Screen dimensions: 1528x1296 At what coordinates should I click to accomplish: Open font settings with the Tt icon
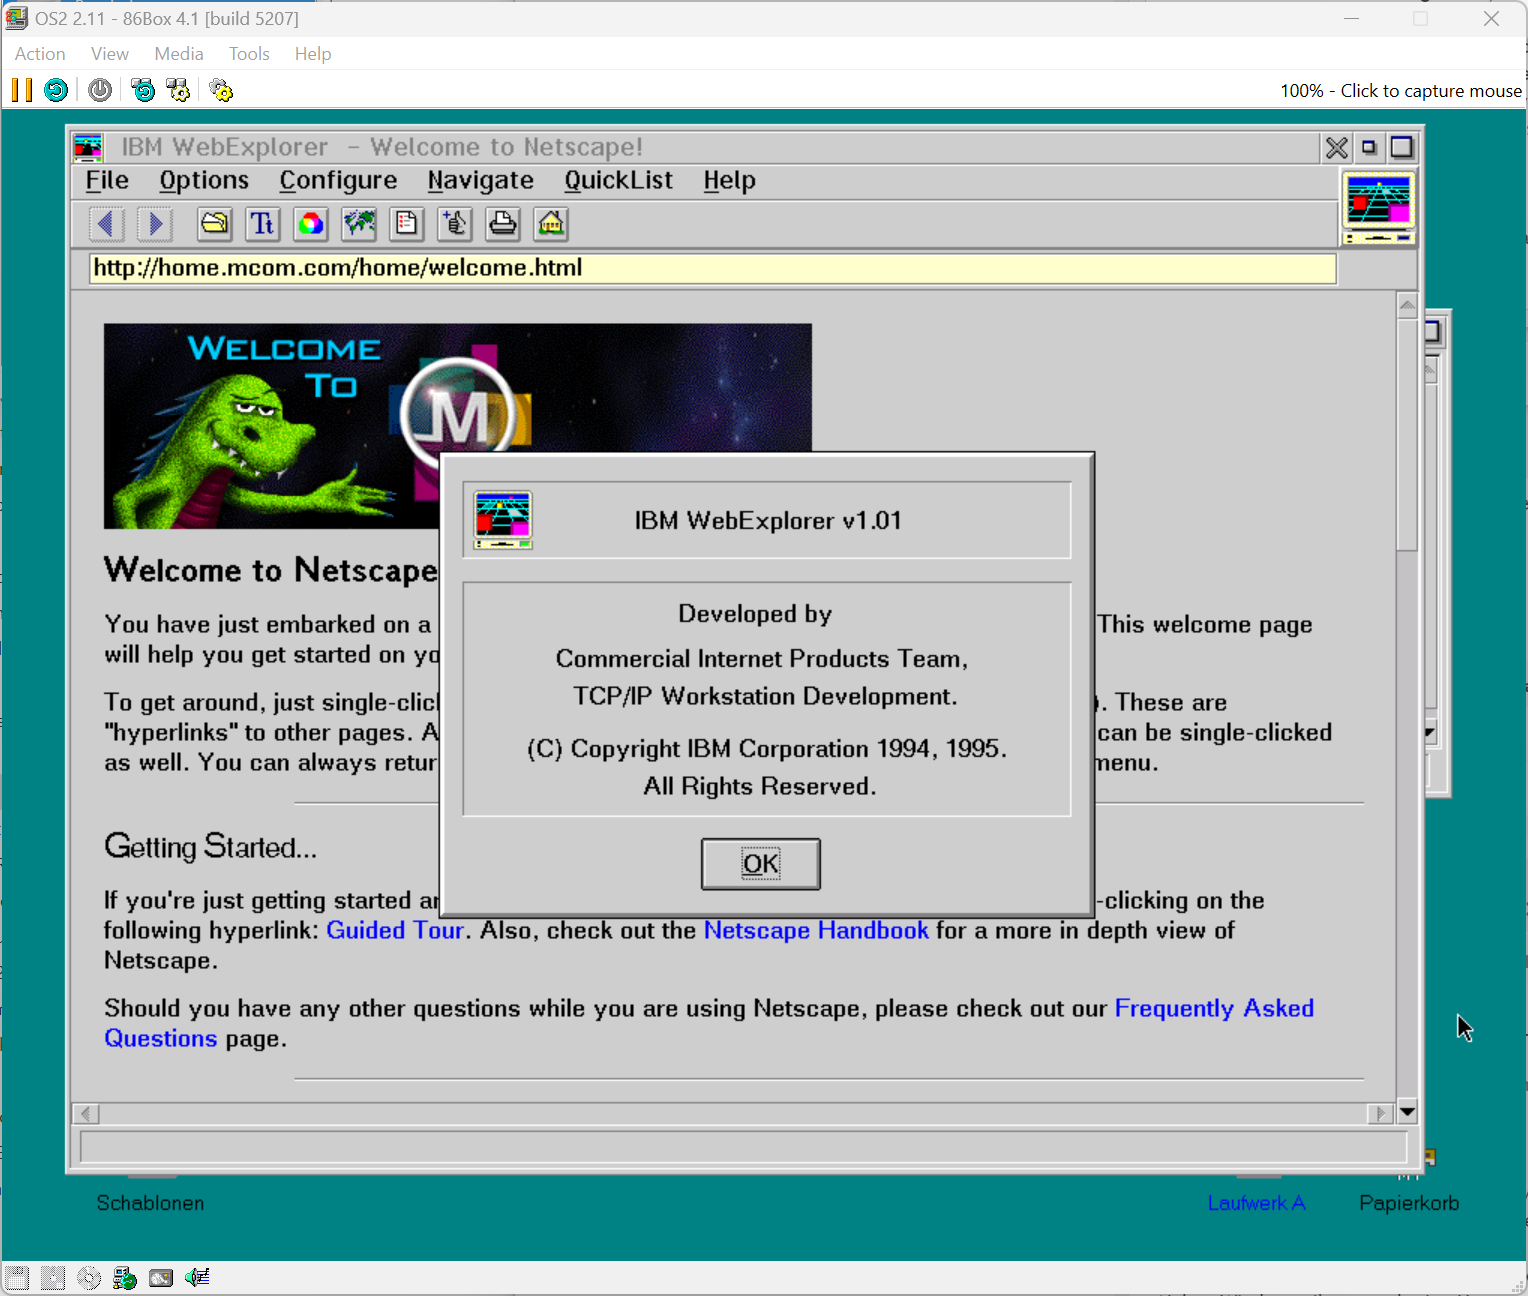(262, 224)
